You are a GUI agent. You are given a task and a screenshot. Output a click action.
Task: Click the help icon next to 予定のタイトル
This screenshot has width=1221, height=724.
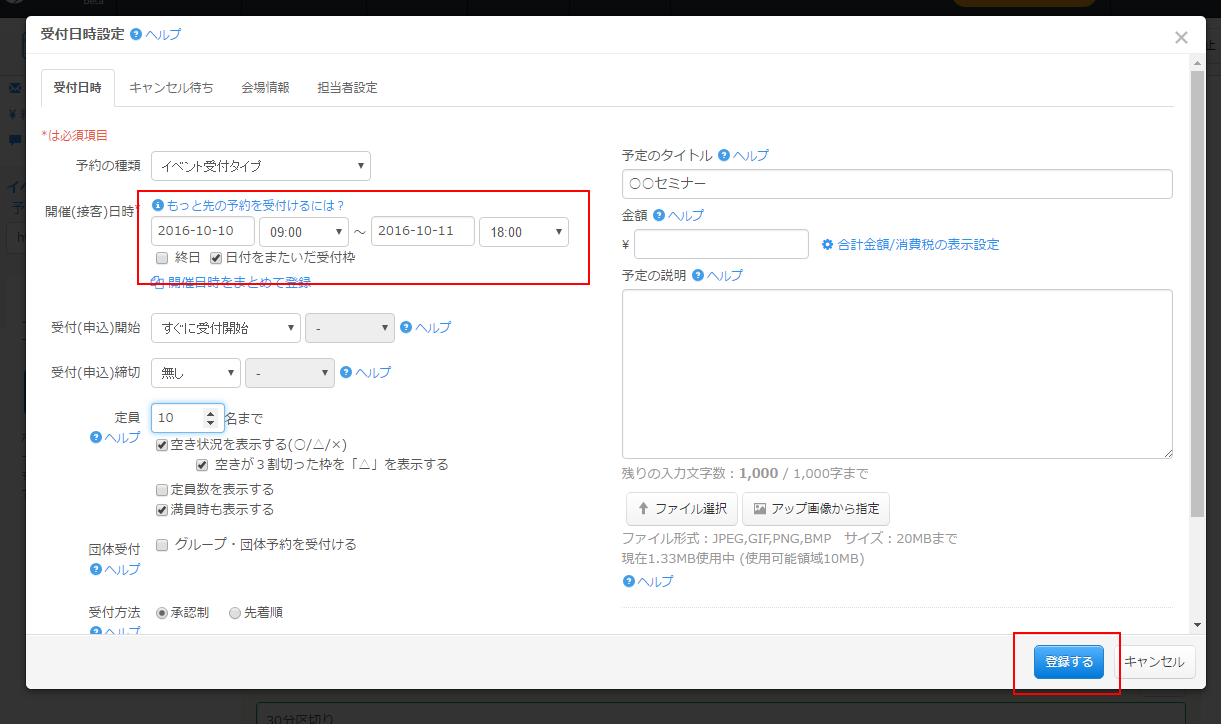coord(724,156)
